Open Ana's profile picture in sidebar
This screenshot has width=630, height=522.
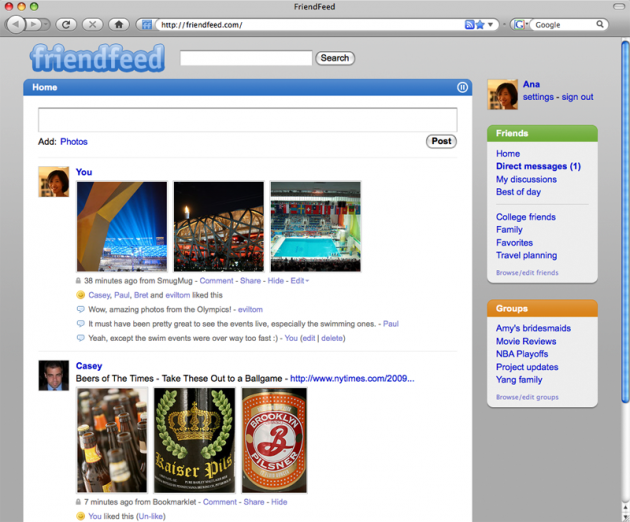[x=503, y=94]
